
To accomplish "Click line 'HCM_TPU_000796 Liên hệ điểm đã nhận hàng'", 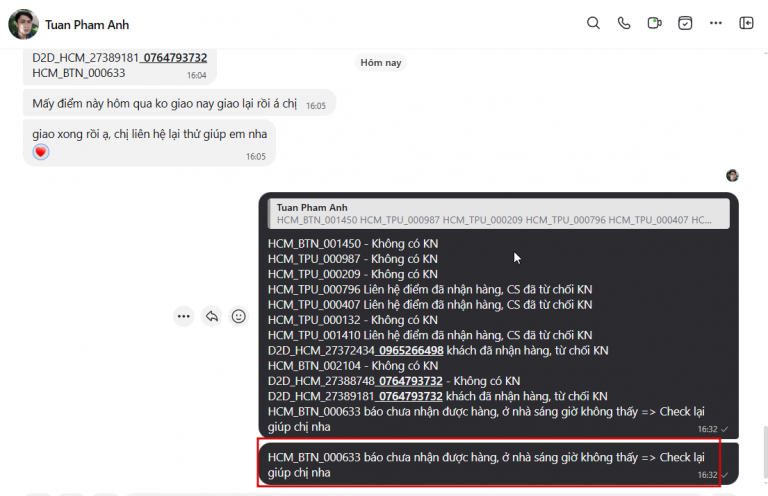I will (x=430, y=289).
